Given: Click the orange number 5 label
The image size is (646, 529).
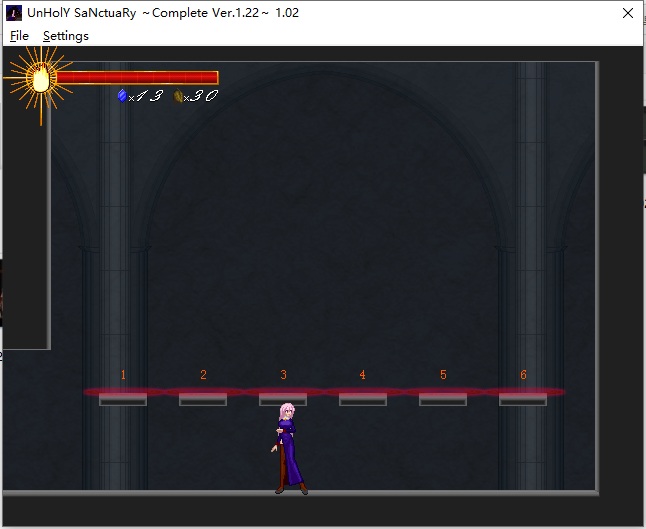Looking at the screenshot, I should [x=443, y=375].
